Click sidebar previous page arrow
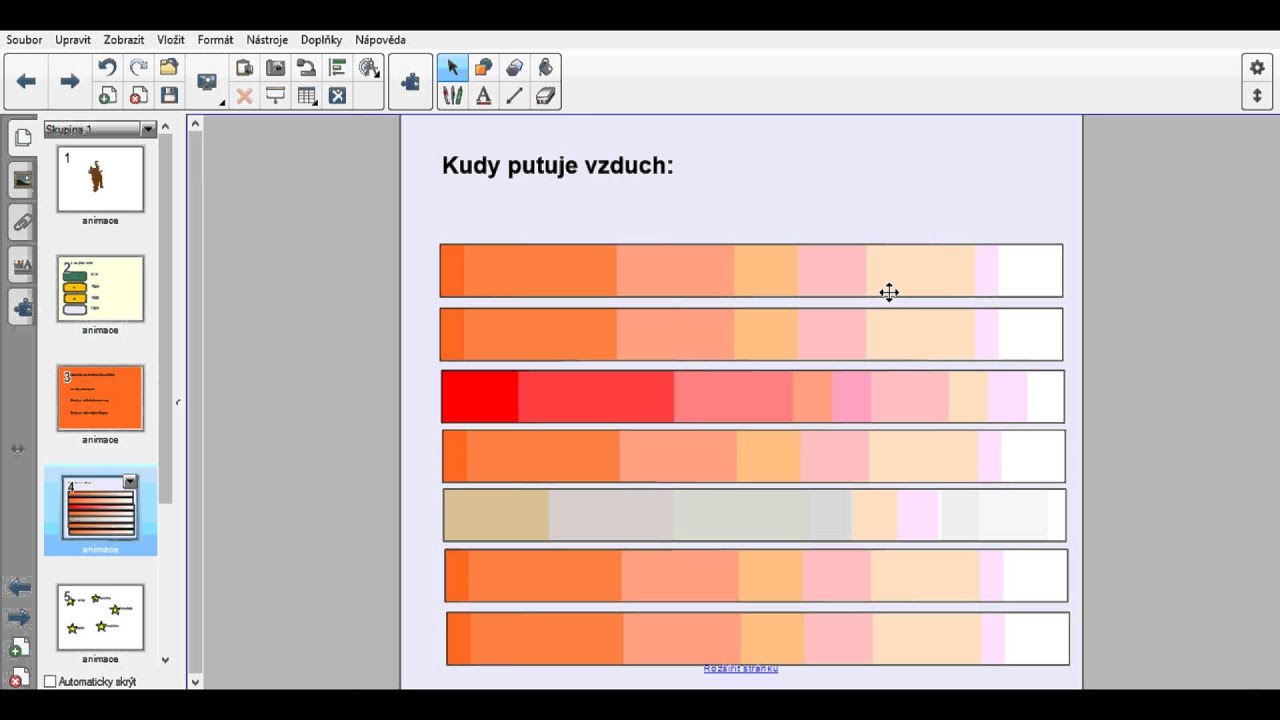Screen dimensions: 1280x720 pyautogui.click(x=18, y=588)
